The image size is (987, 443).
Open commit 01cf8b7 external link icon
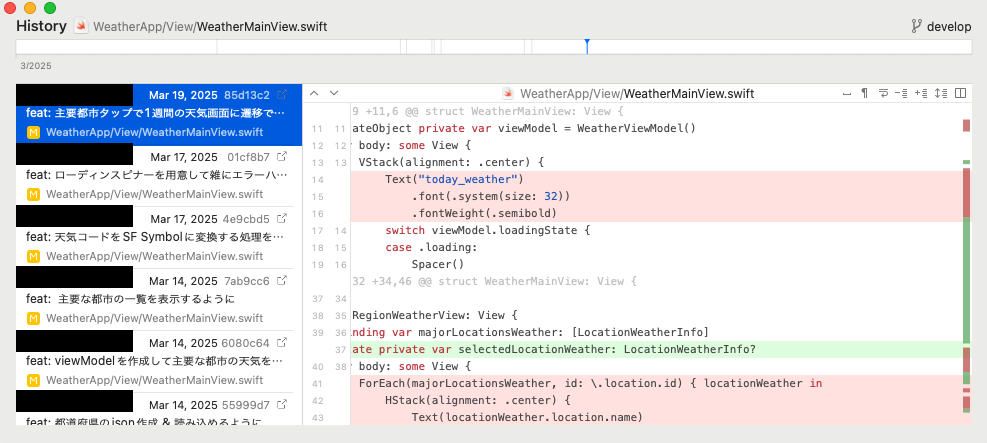(283, 156)
